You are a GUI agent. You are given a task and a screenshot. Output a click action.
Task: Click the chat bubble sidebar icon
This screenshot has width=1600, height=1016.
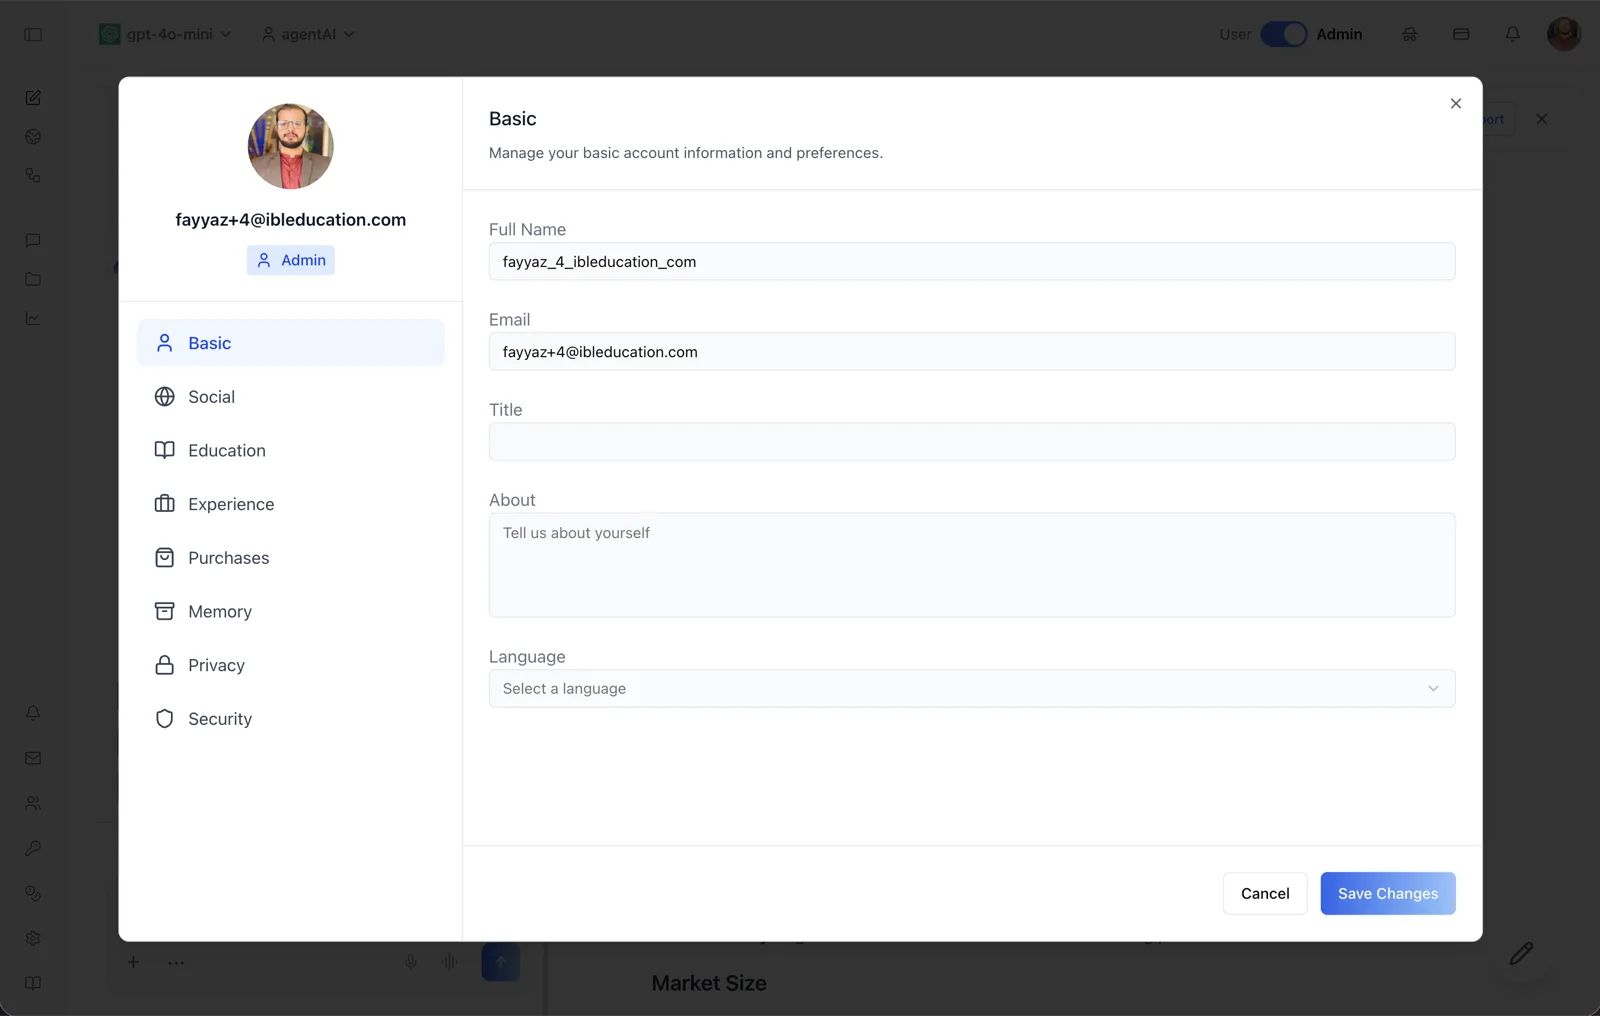click(33, 240)
